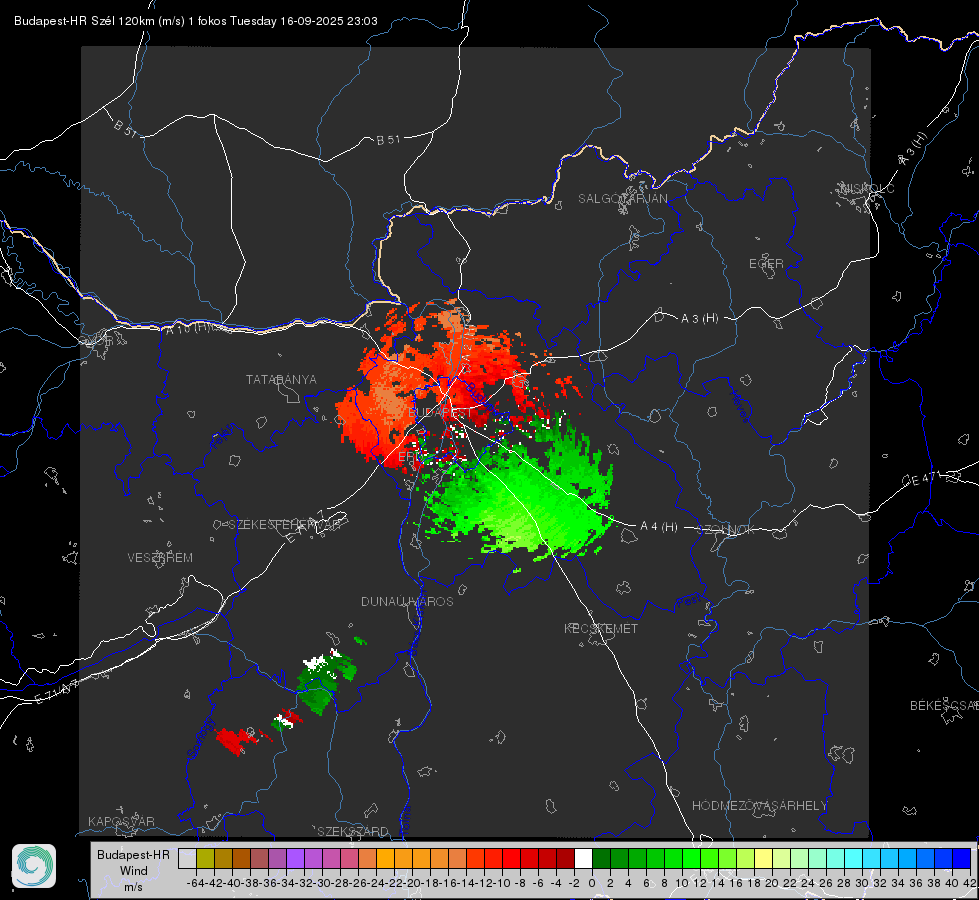This screenshot has height=900, width=979.
Task: Click the small red echo by the Somogy label
Action: pyautogui.click(x=236, y=741)
